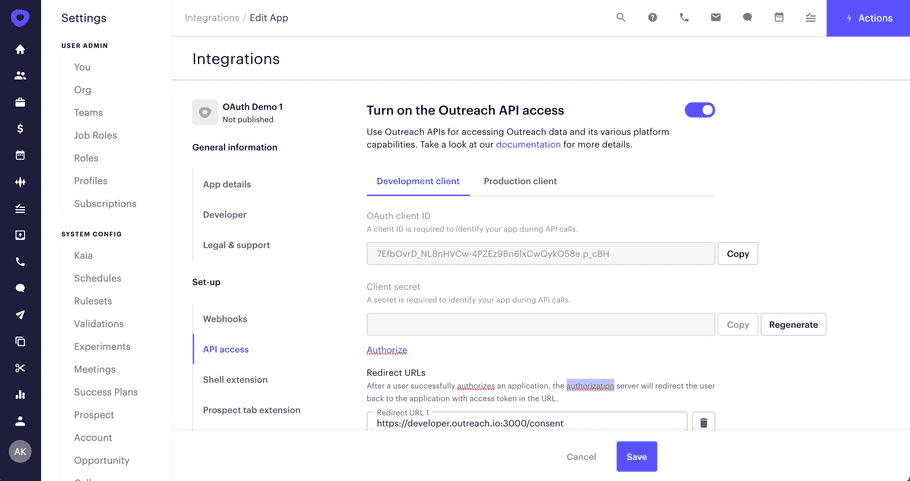Click the Client secret field

click(540, 324)
